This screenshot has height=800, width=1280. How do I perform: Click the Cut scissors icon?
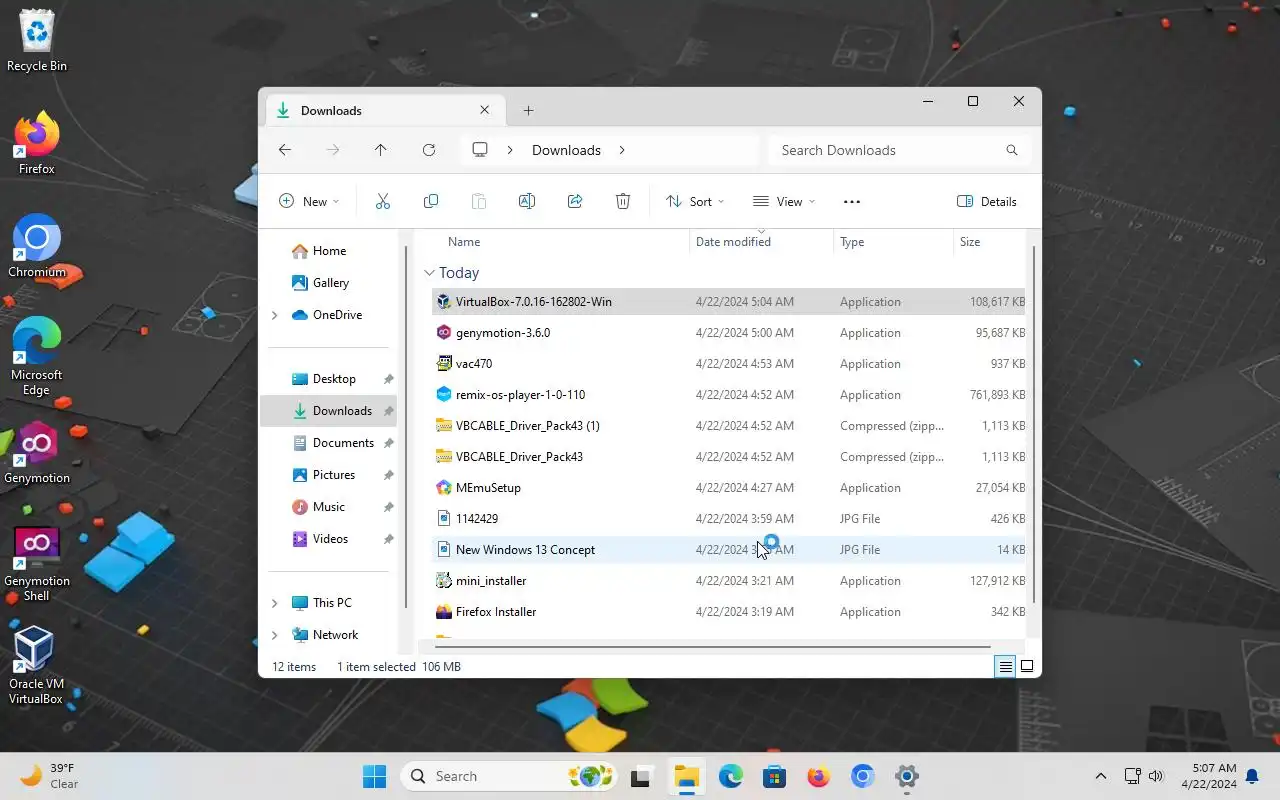382,201
